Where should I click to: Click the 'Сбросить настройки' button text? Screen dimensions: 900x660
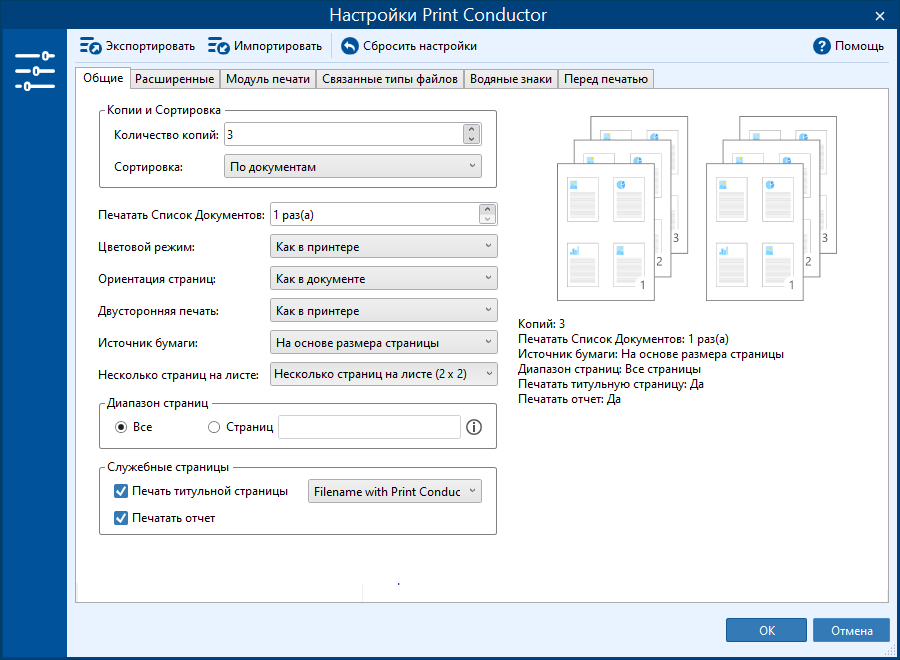coord(420,46)
